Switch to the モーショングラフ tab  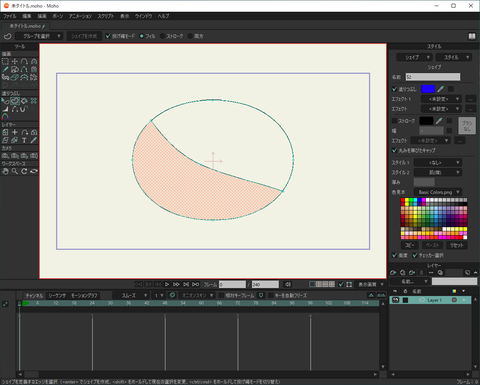pyautogui.click(x=84, y=295)
